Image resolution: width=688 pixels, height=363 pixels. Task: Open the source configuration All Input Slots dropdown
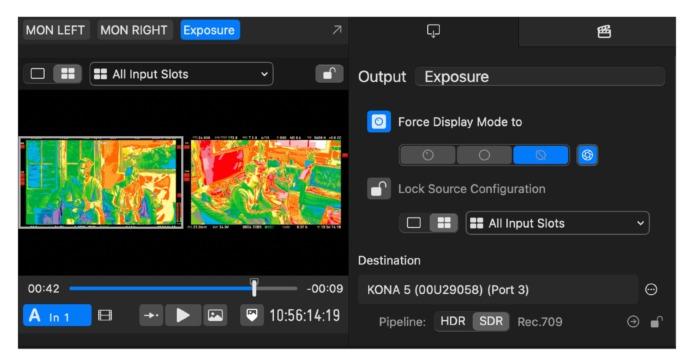tap(557, 223)
